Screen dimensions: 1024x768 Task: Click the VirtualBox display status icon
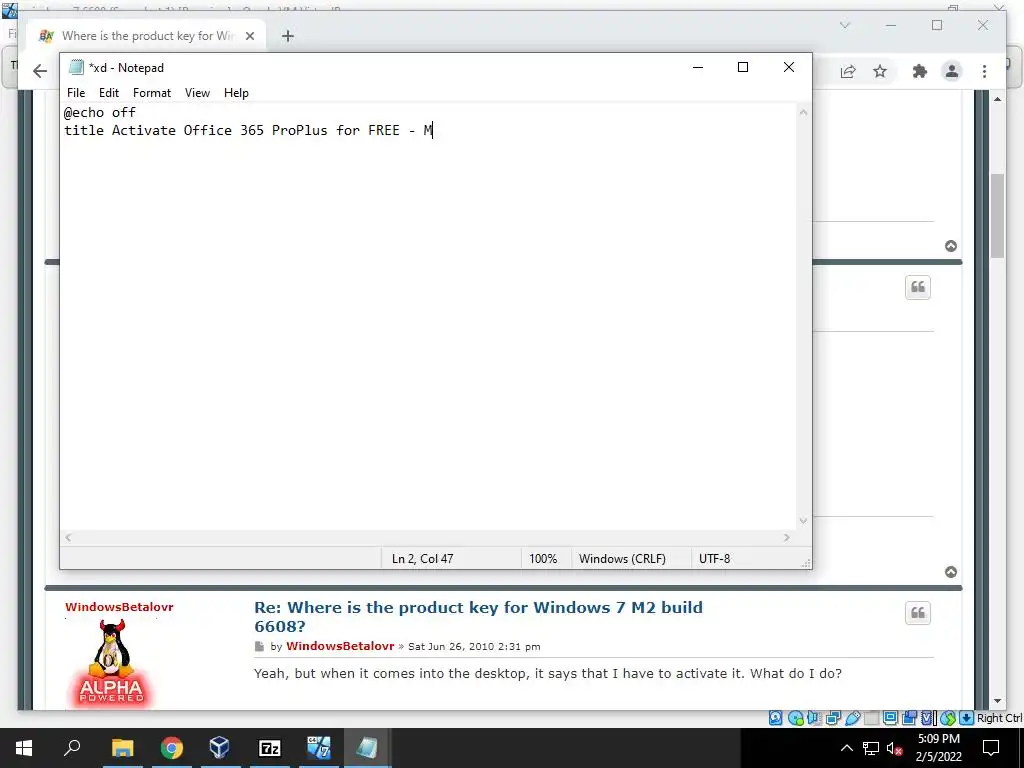890,718
